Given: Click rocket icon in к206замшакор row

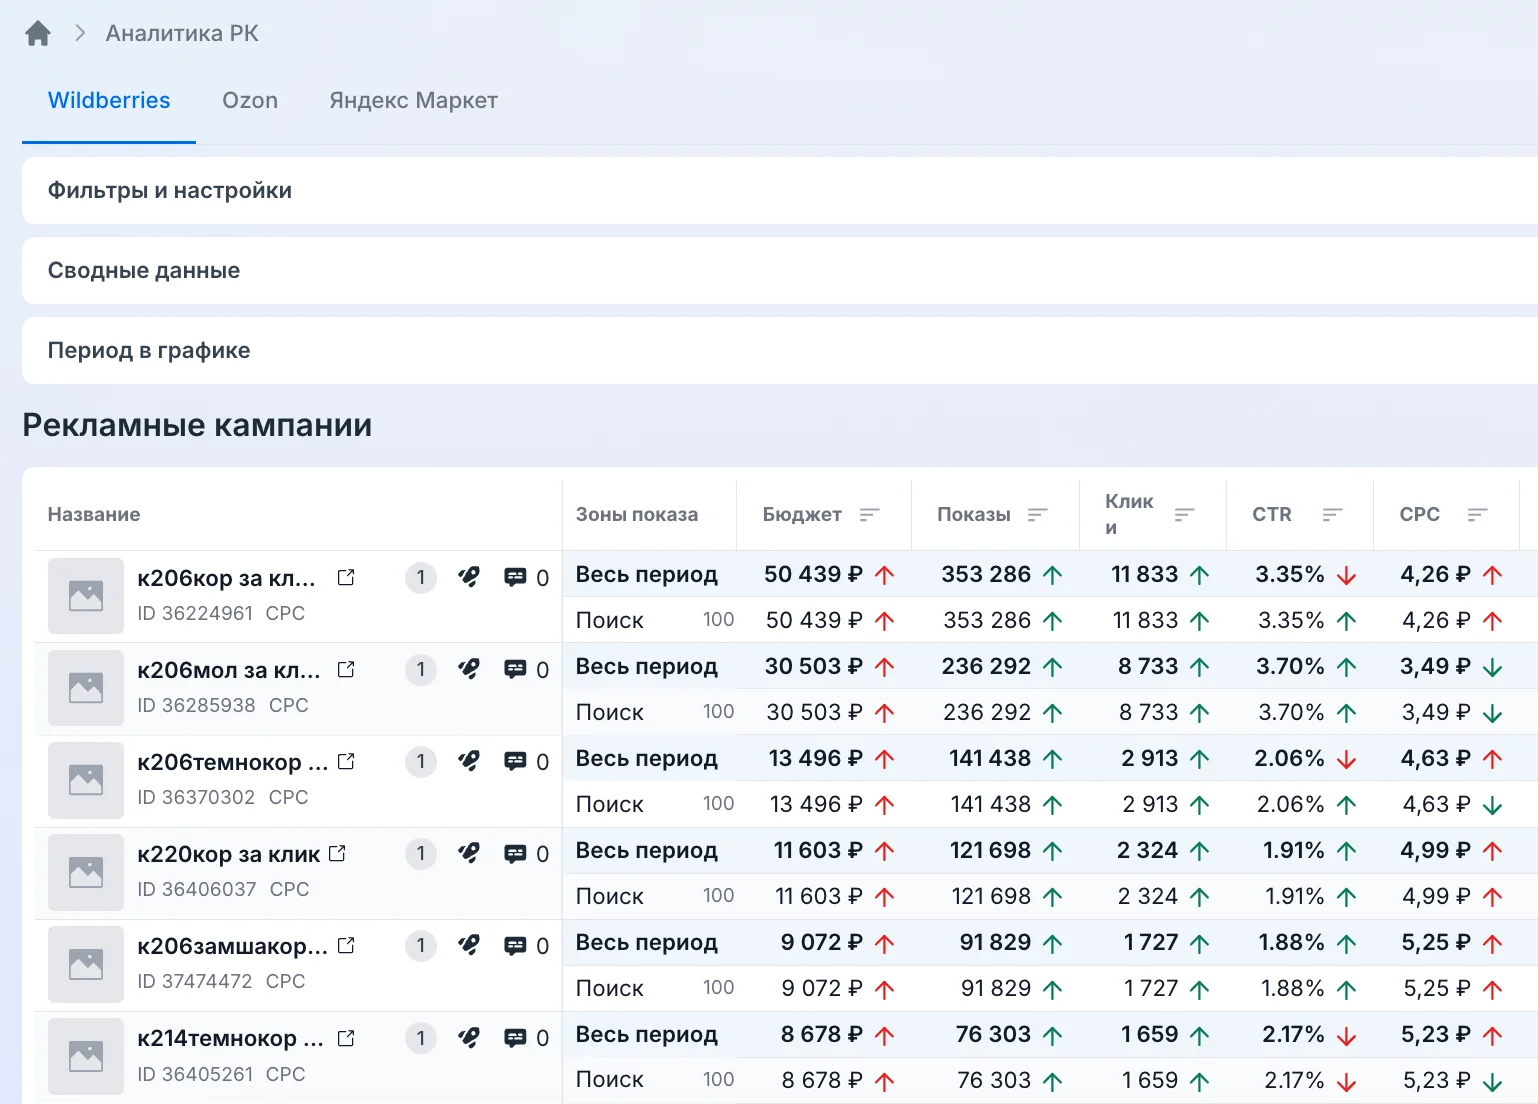Looking at the screenshot, I should pyautogui.click(x=468, y=944).
